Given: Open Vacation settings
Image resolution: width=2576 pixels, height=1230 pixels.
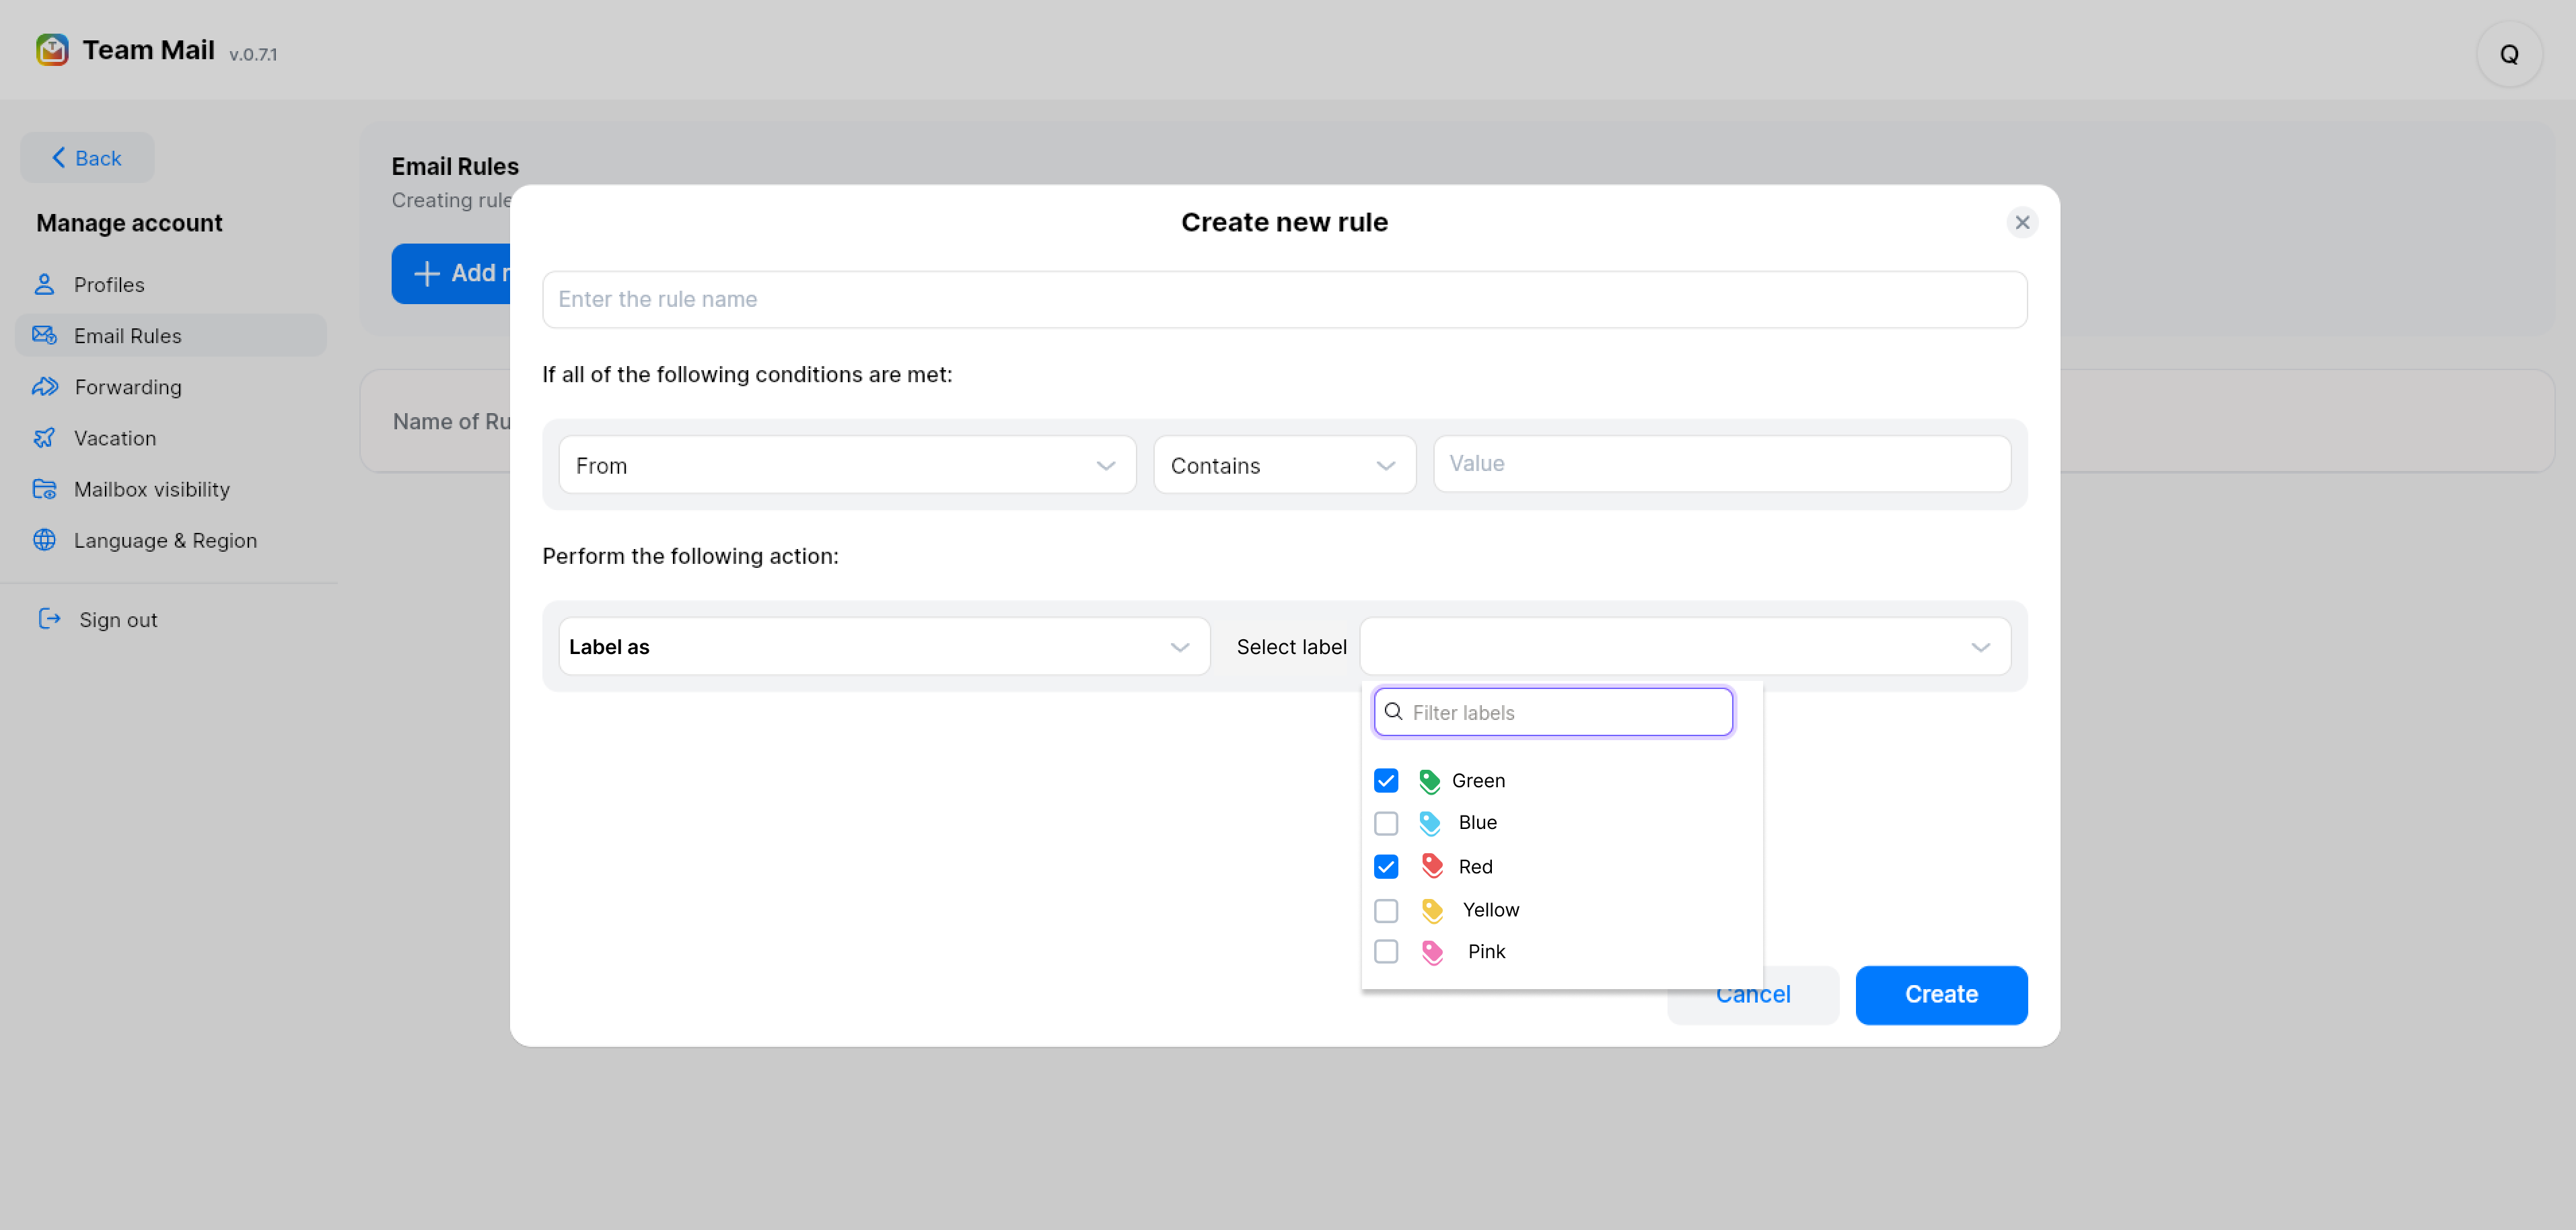Looking at the screenshot, I should pyautogui.click(x=170, y=438).
